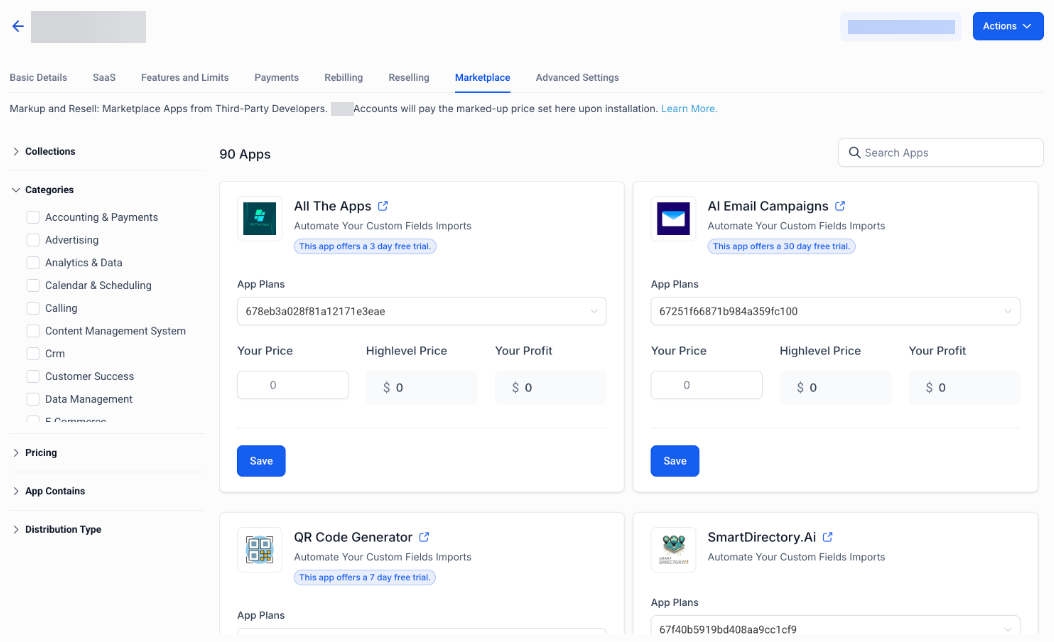The image size is (1054, 642).
Task: Check the Accounting & Payments category
Action: tap(33, 217)
